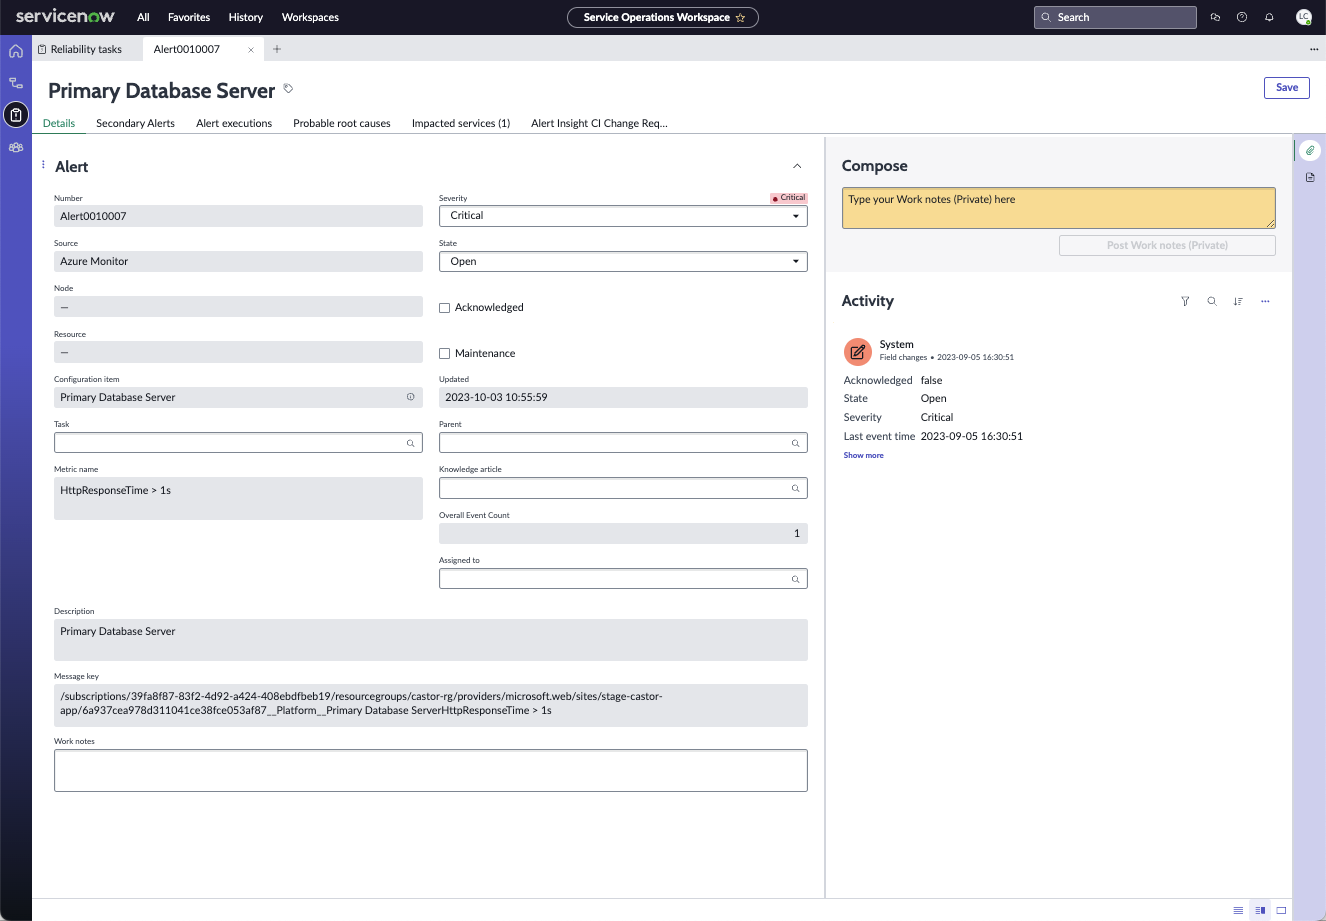Viewport: 1326px width, 921px height.
Task: Click the ServiceNow logo
Action: (x=65, y=17)
